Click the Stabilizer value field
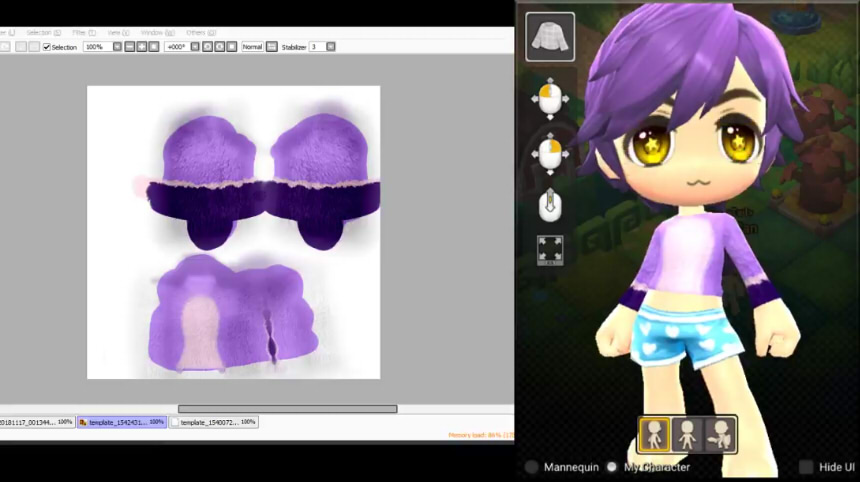The width and height of the screenshot is (860, 482). coord(316,47)
